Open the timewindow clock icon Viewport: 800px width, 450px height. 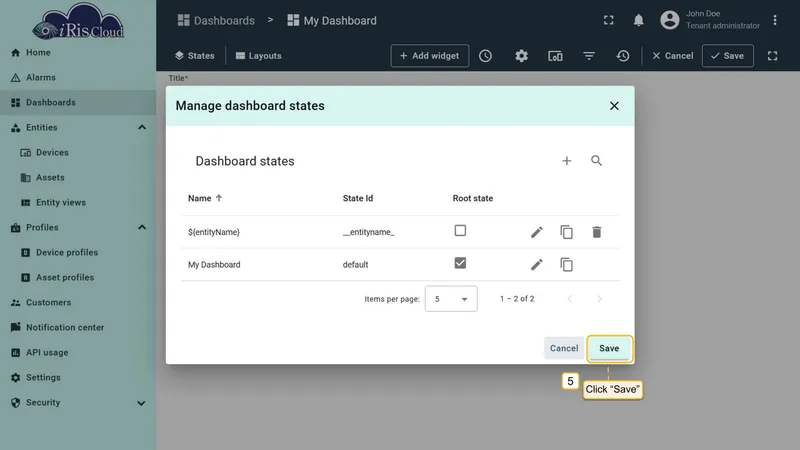point(485,56)
